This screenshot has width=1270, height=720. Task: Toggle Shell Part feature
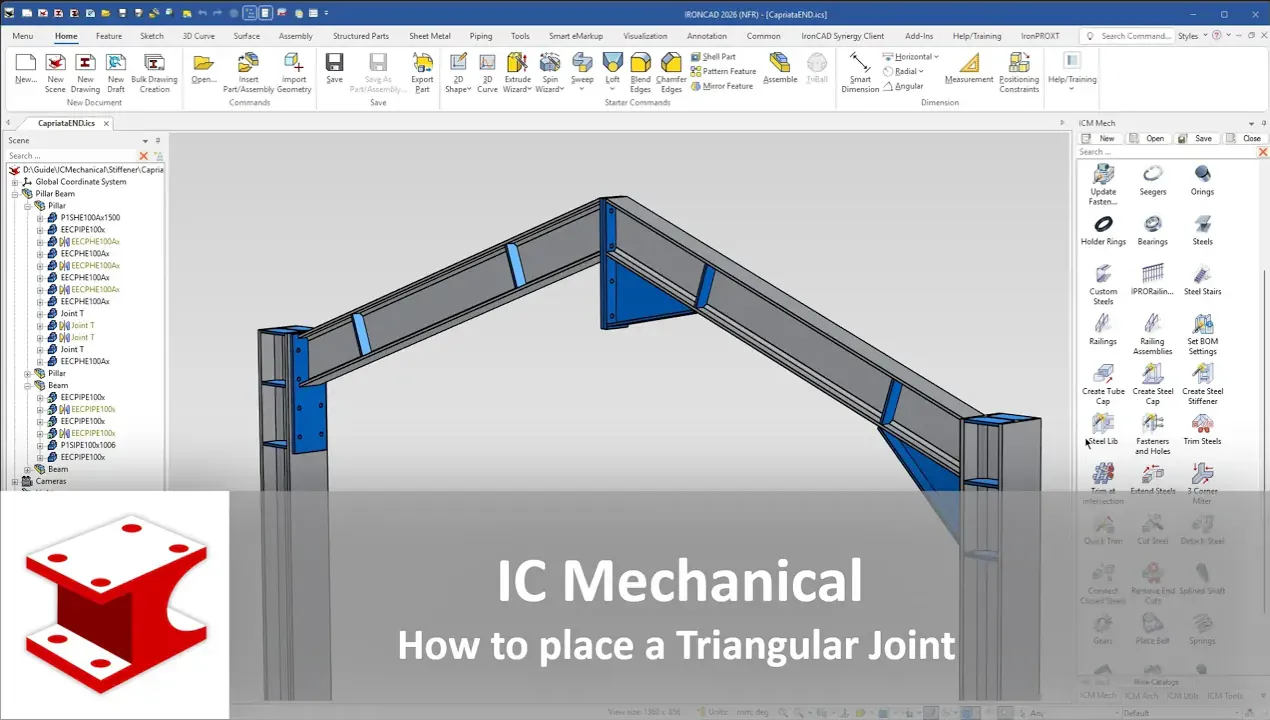click(713, 57)
